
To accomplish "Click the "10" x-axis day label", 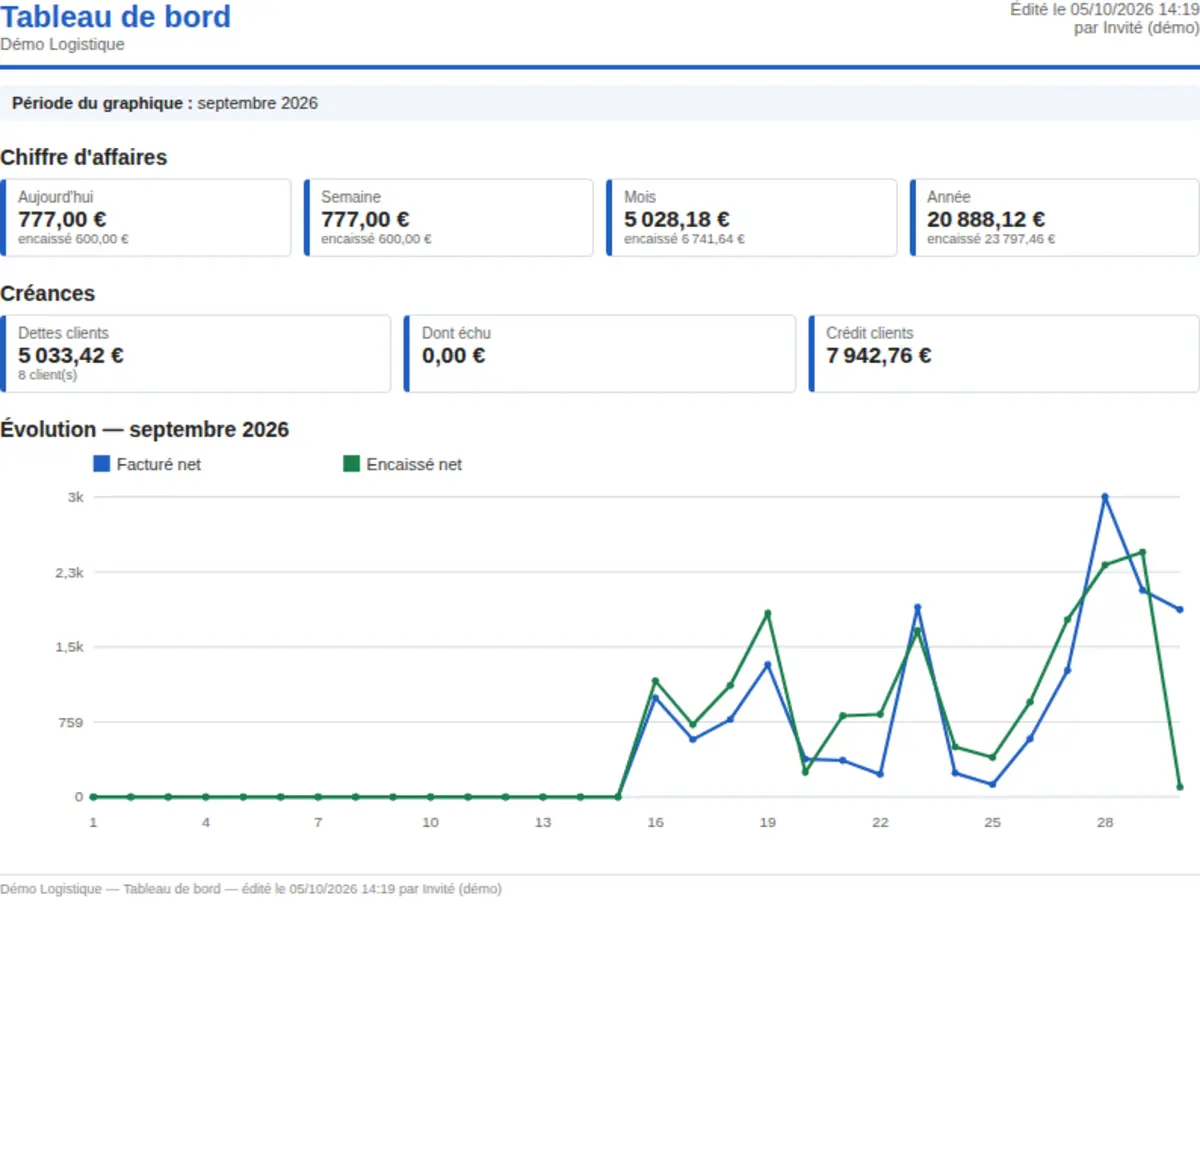I will (430, 822).
